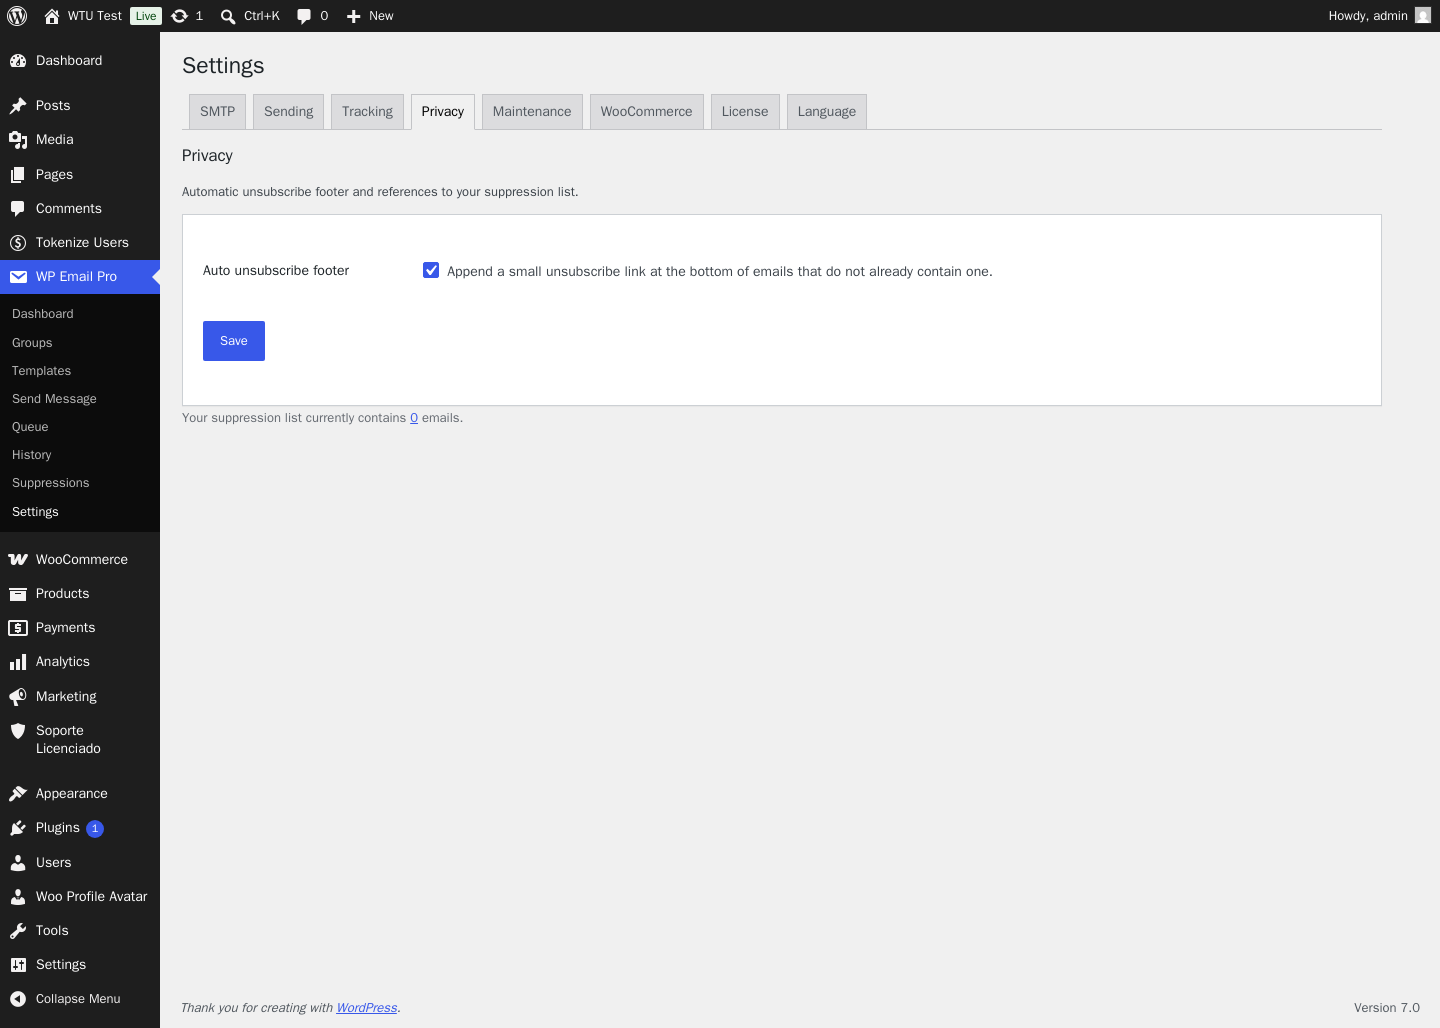The width and height of the screenshot is (1440, 1028).
Task: Follow the WordPress footer link
Action: coord(366,1008)
